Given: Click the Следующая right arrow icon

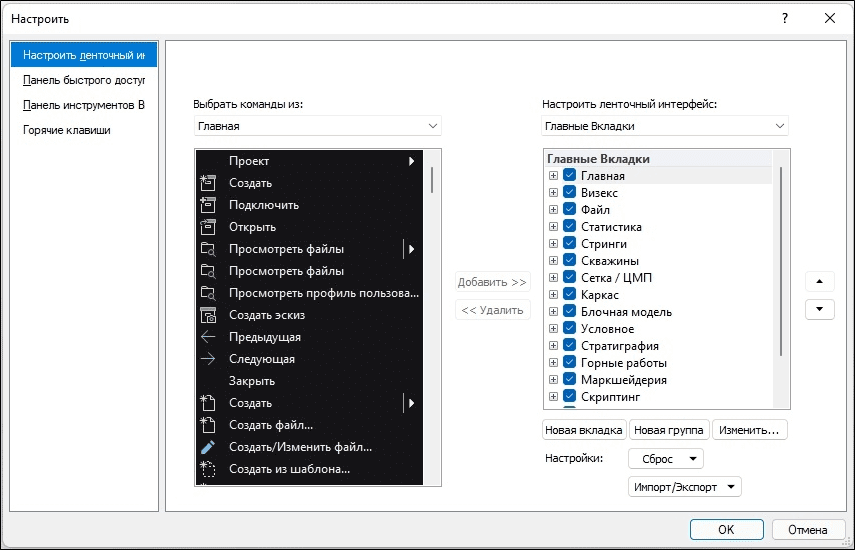Looking at the screenshot, I should coord(208,359).
